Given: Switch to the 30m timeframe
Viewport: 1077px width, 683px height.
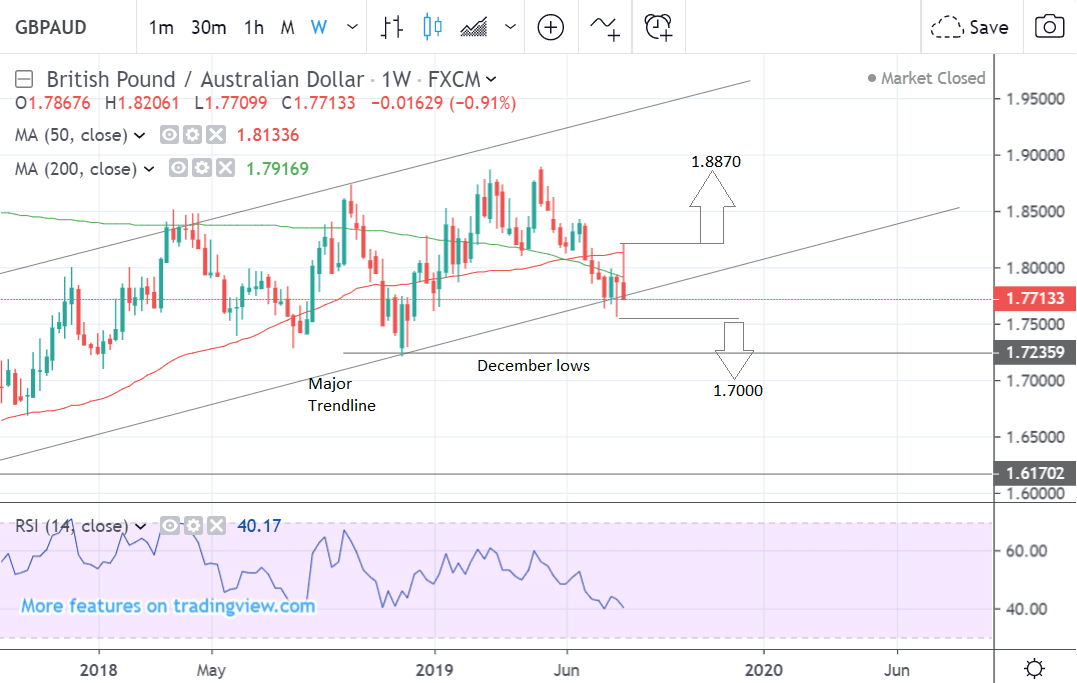Looking at the screenshot, I should pyautogui.click(x=208, y=27).
